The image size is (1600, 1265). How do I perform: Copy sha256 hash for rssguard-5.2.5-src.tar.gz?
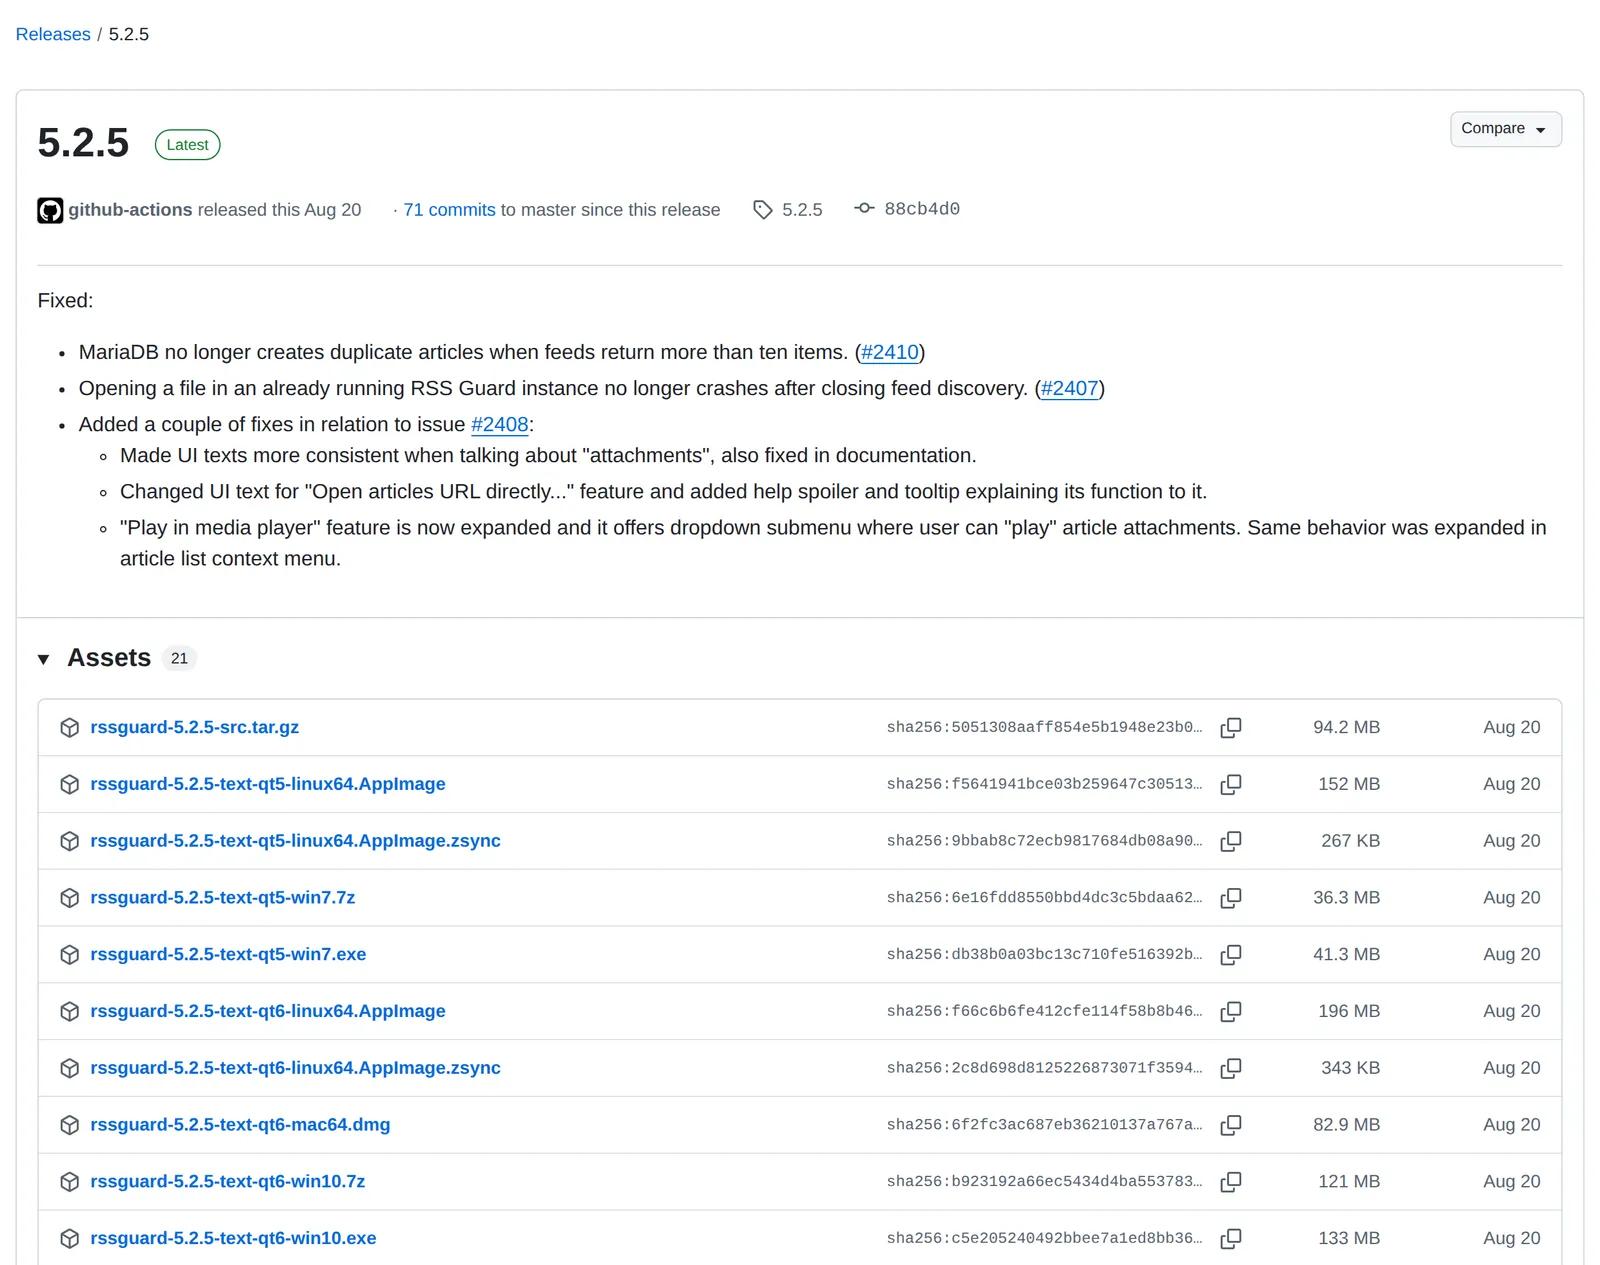pos(1231,728)
